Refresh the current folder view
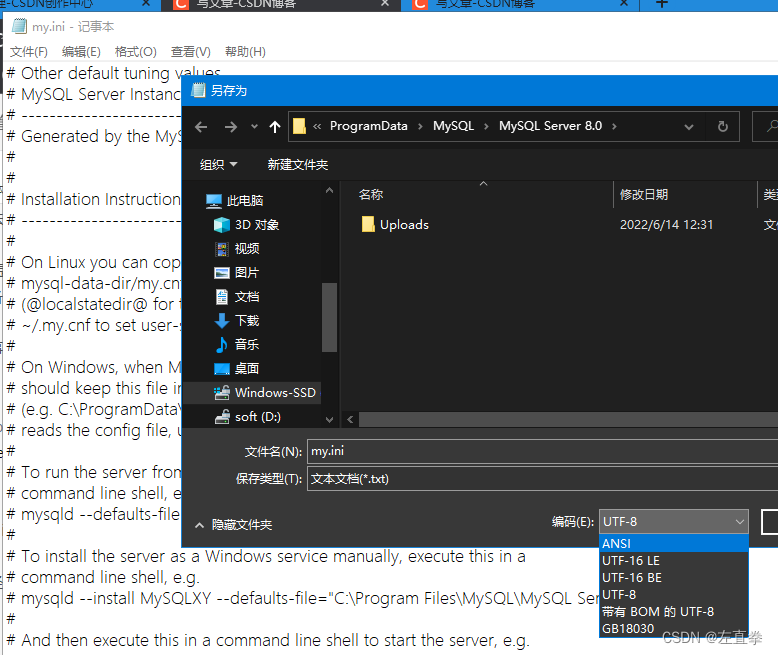778x655 pixels. pyautogui.click(x=723, y=127)
